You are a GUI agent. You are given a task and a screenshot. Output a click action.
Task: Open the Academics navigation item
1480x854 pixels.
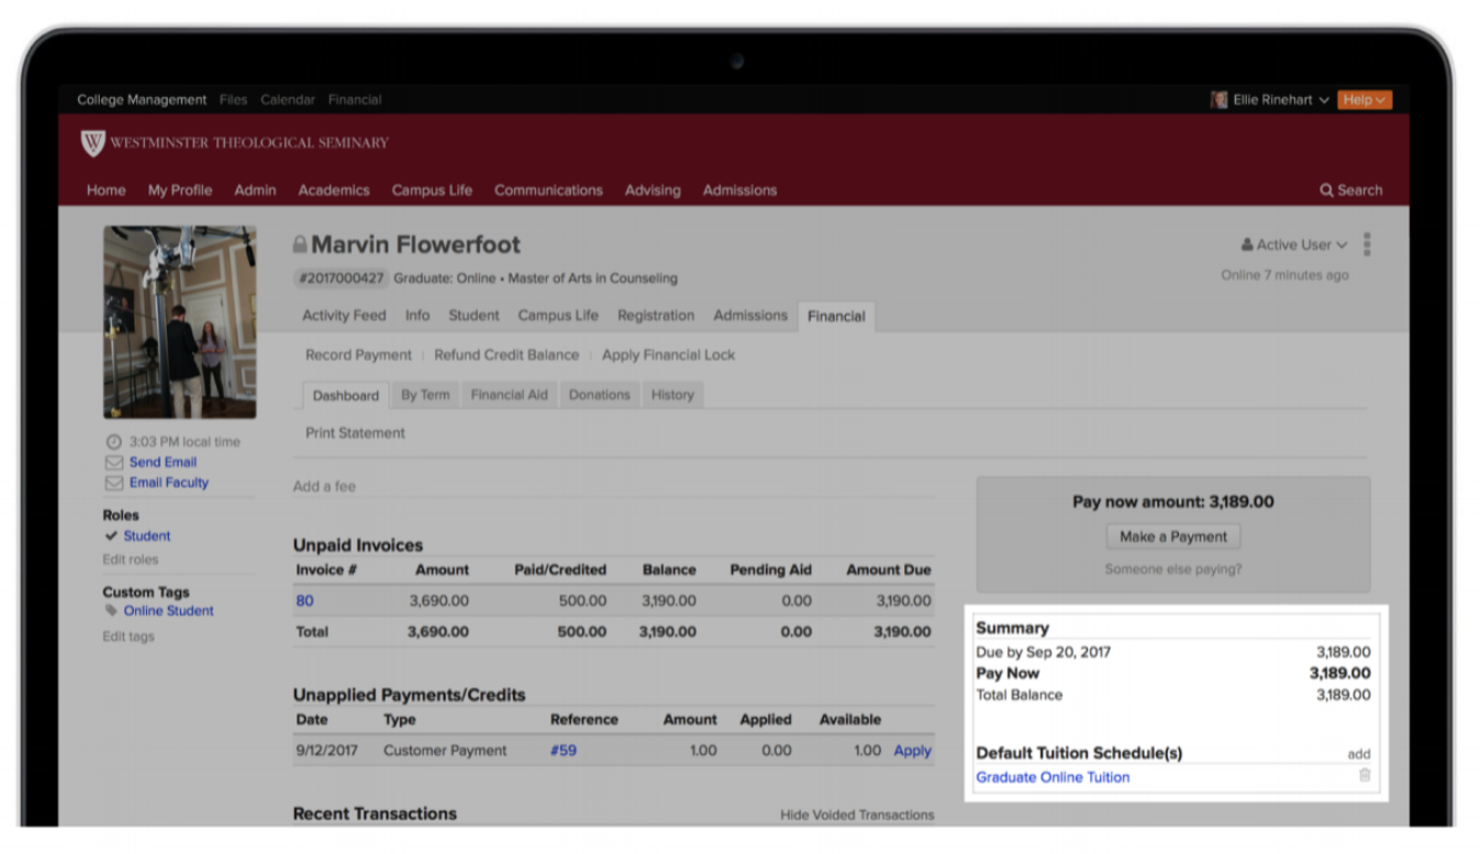[334, 190]
